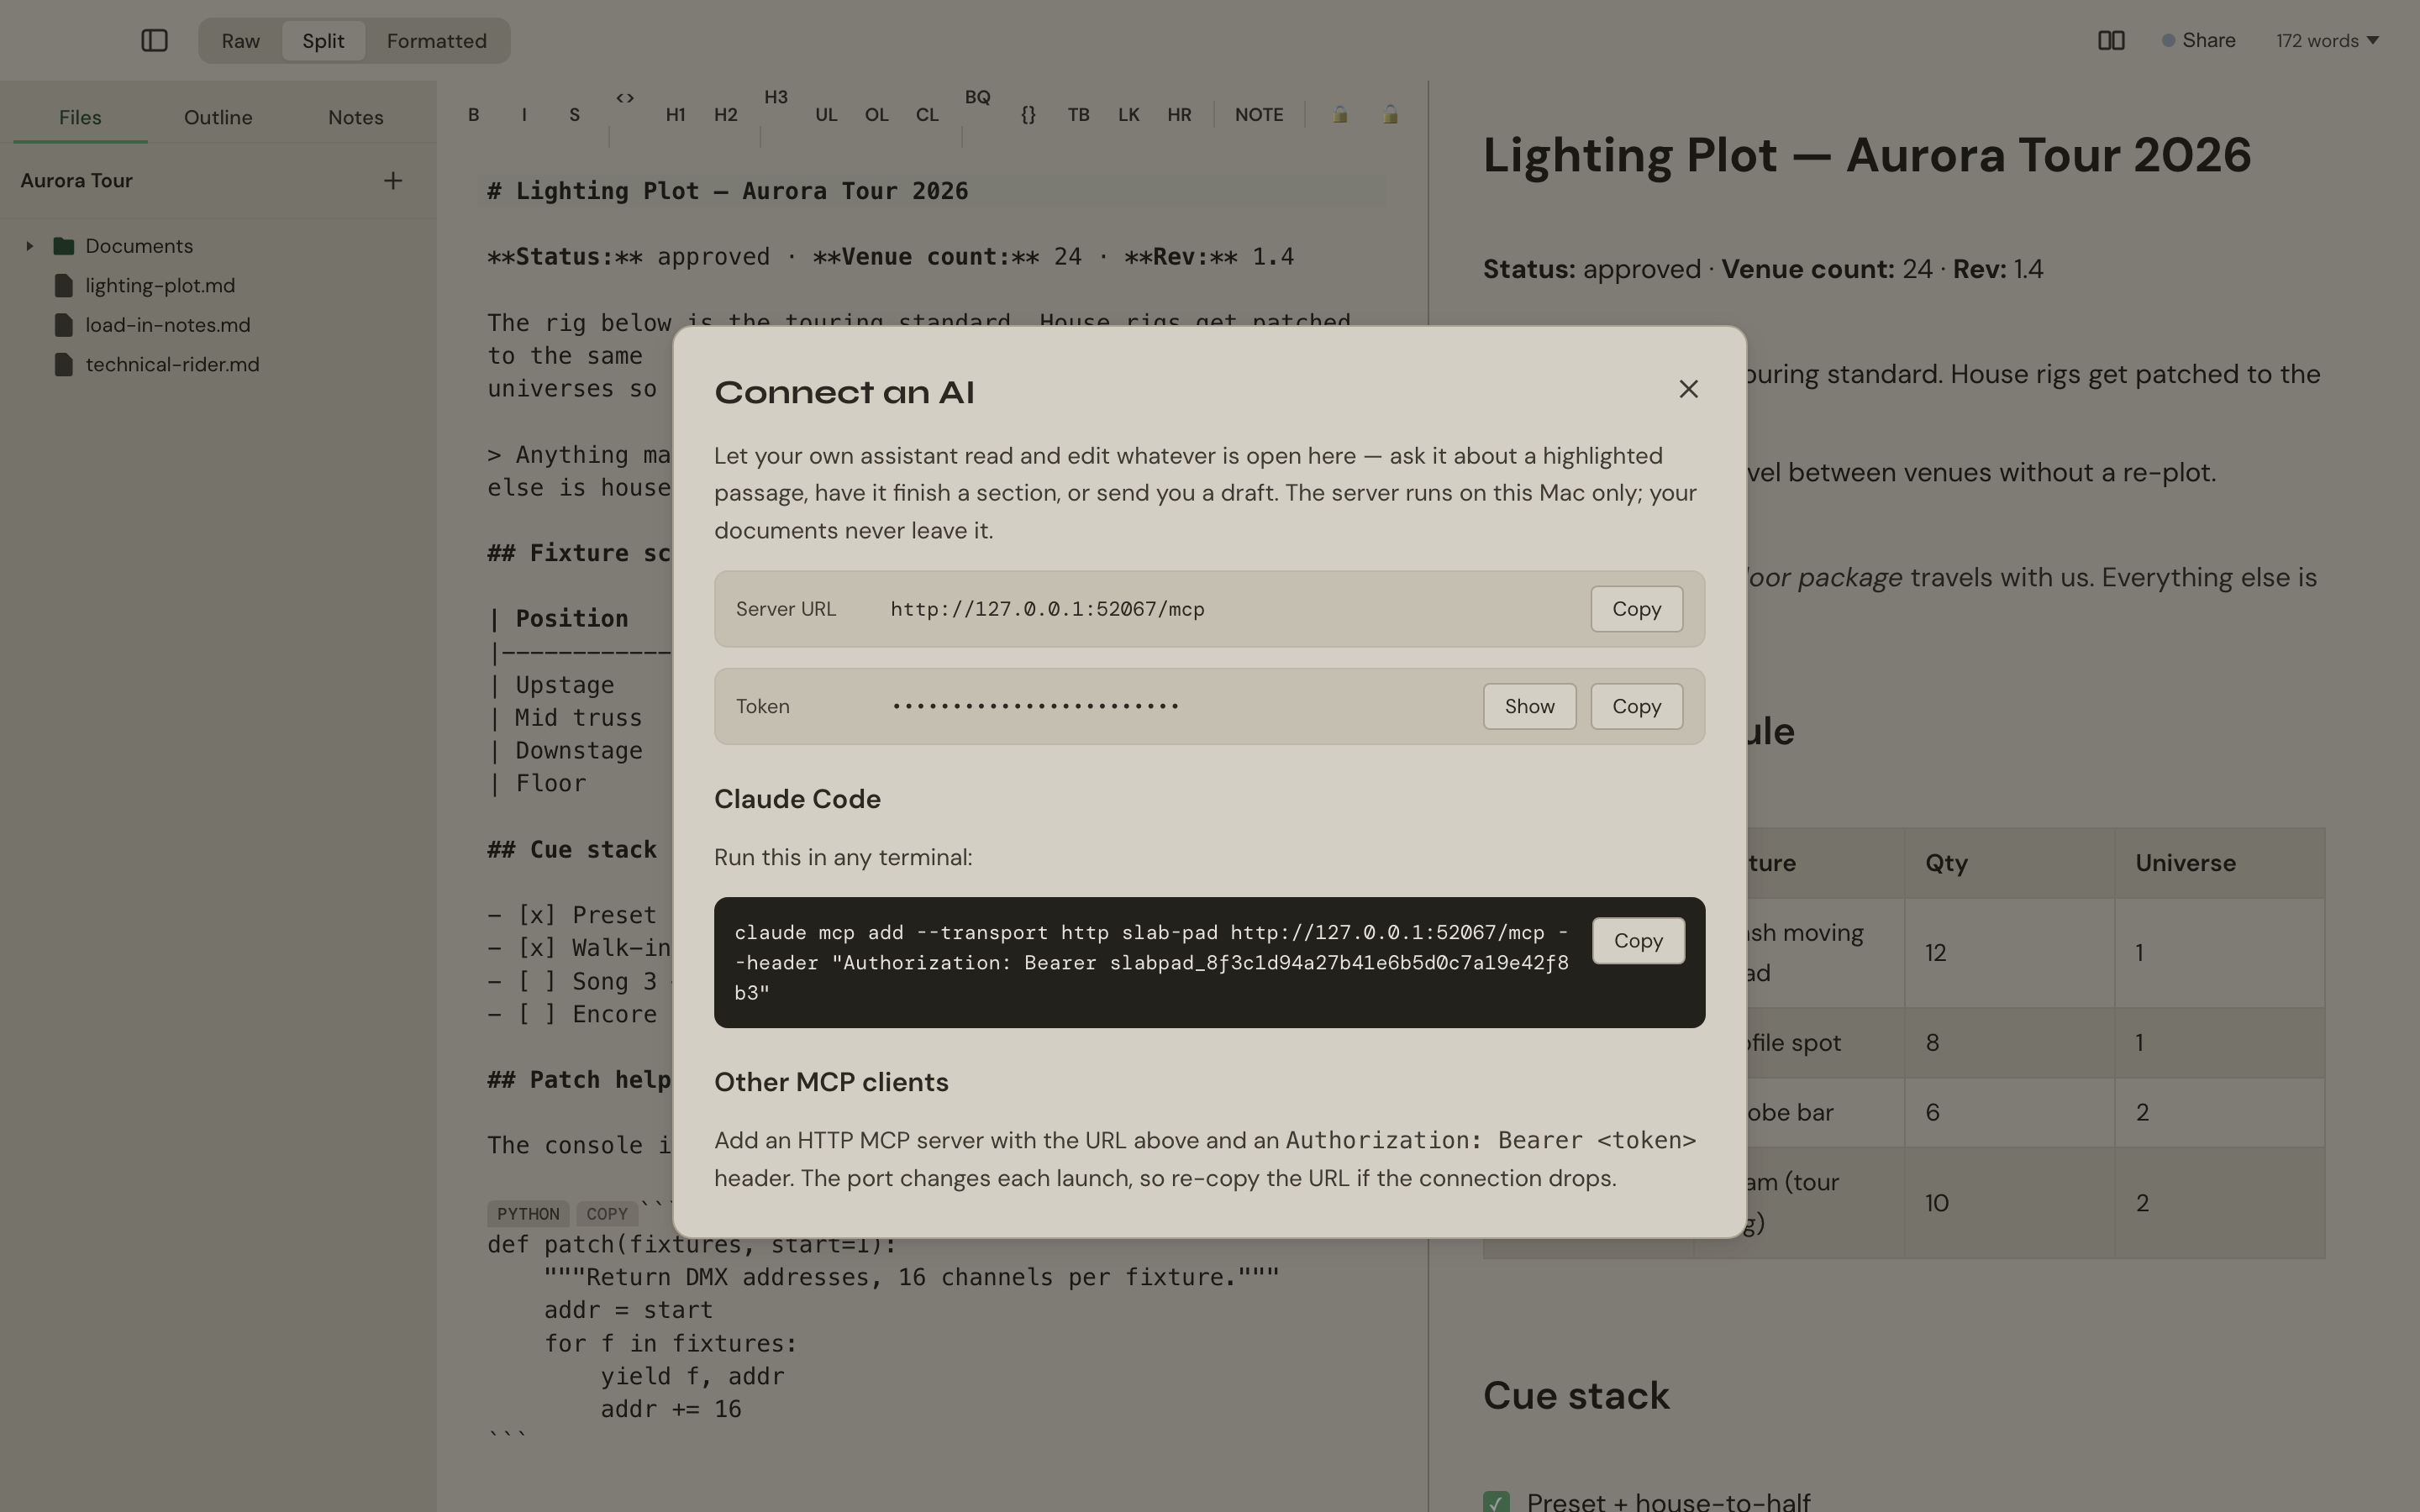This screenshot has height=1512, width=2420.
Task: Click the 'Other MCP clients' heading
Action: [831, 1082]
